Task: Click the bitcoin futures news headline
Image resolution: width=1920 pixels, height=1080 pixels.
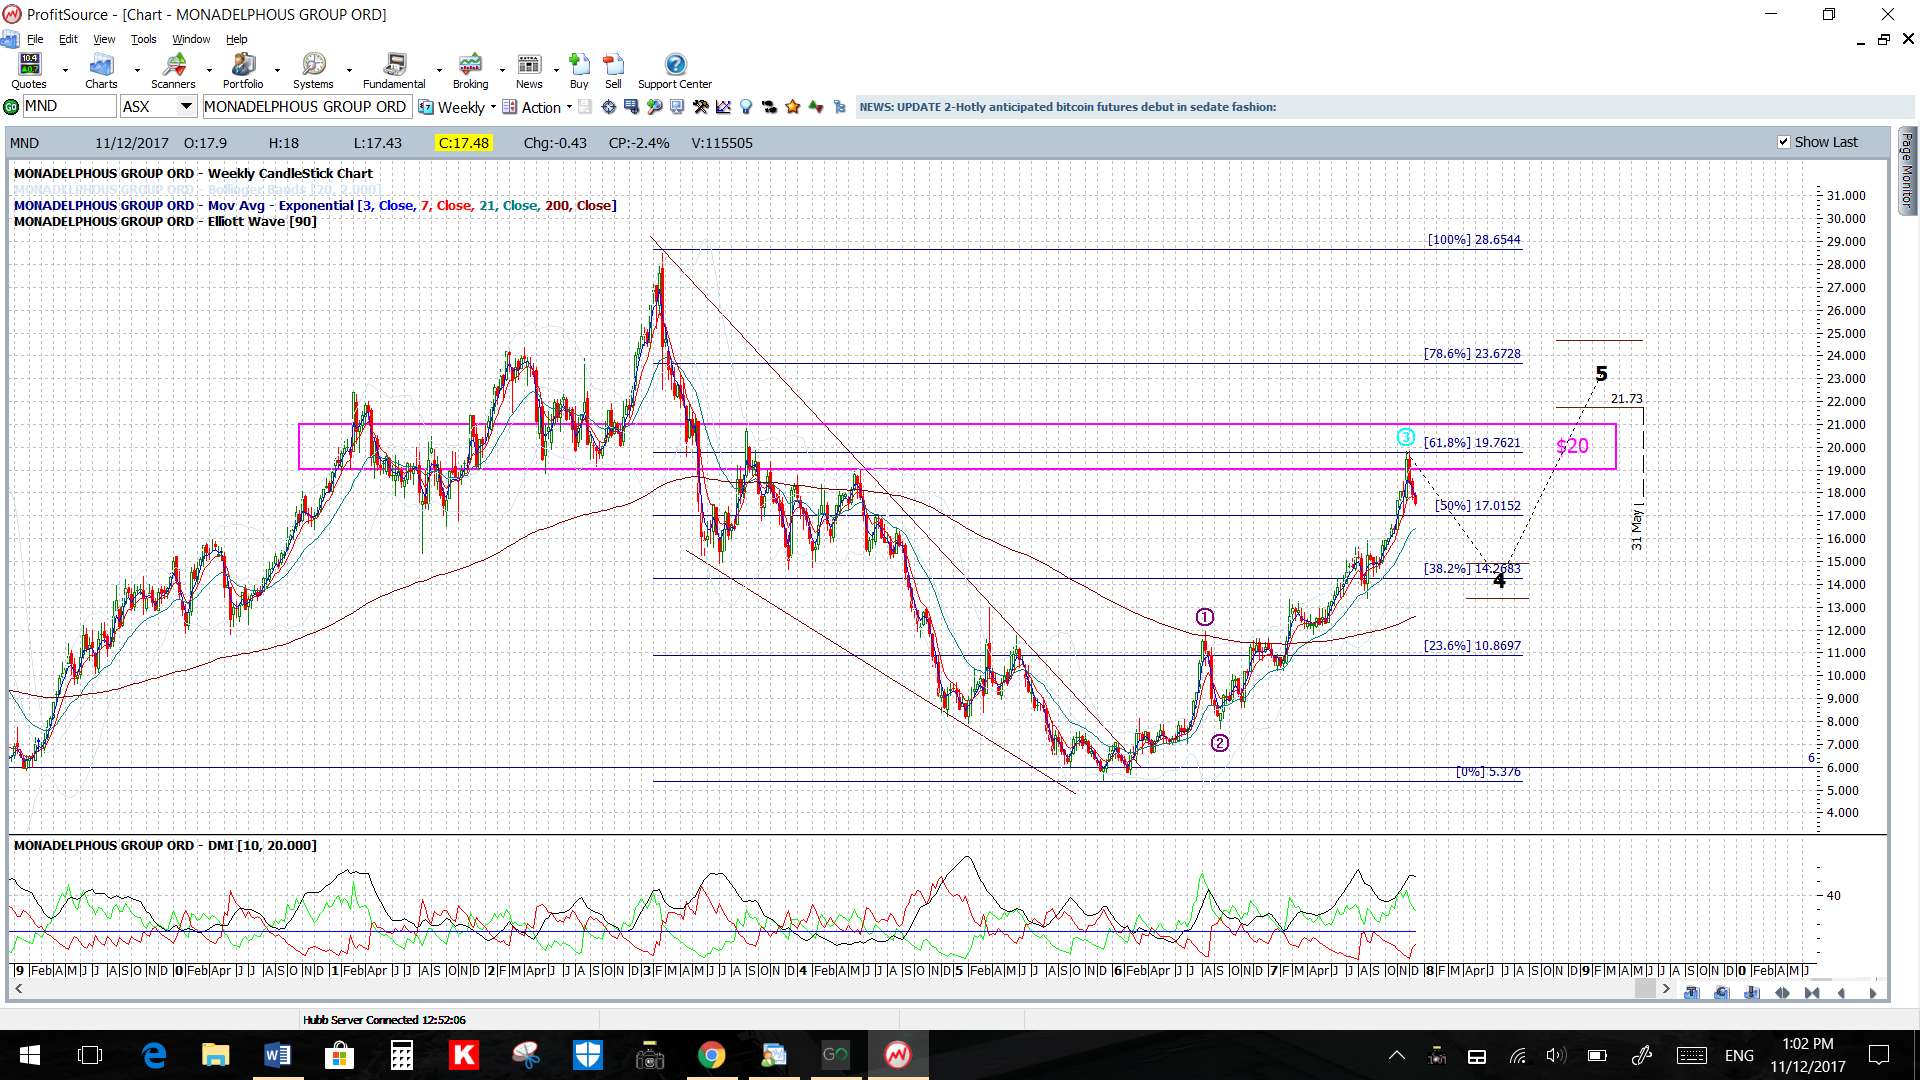Action: pyautogui.click(x=1067, y=107)
